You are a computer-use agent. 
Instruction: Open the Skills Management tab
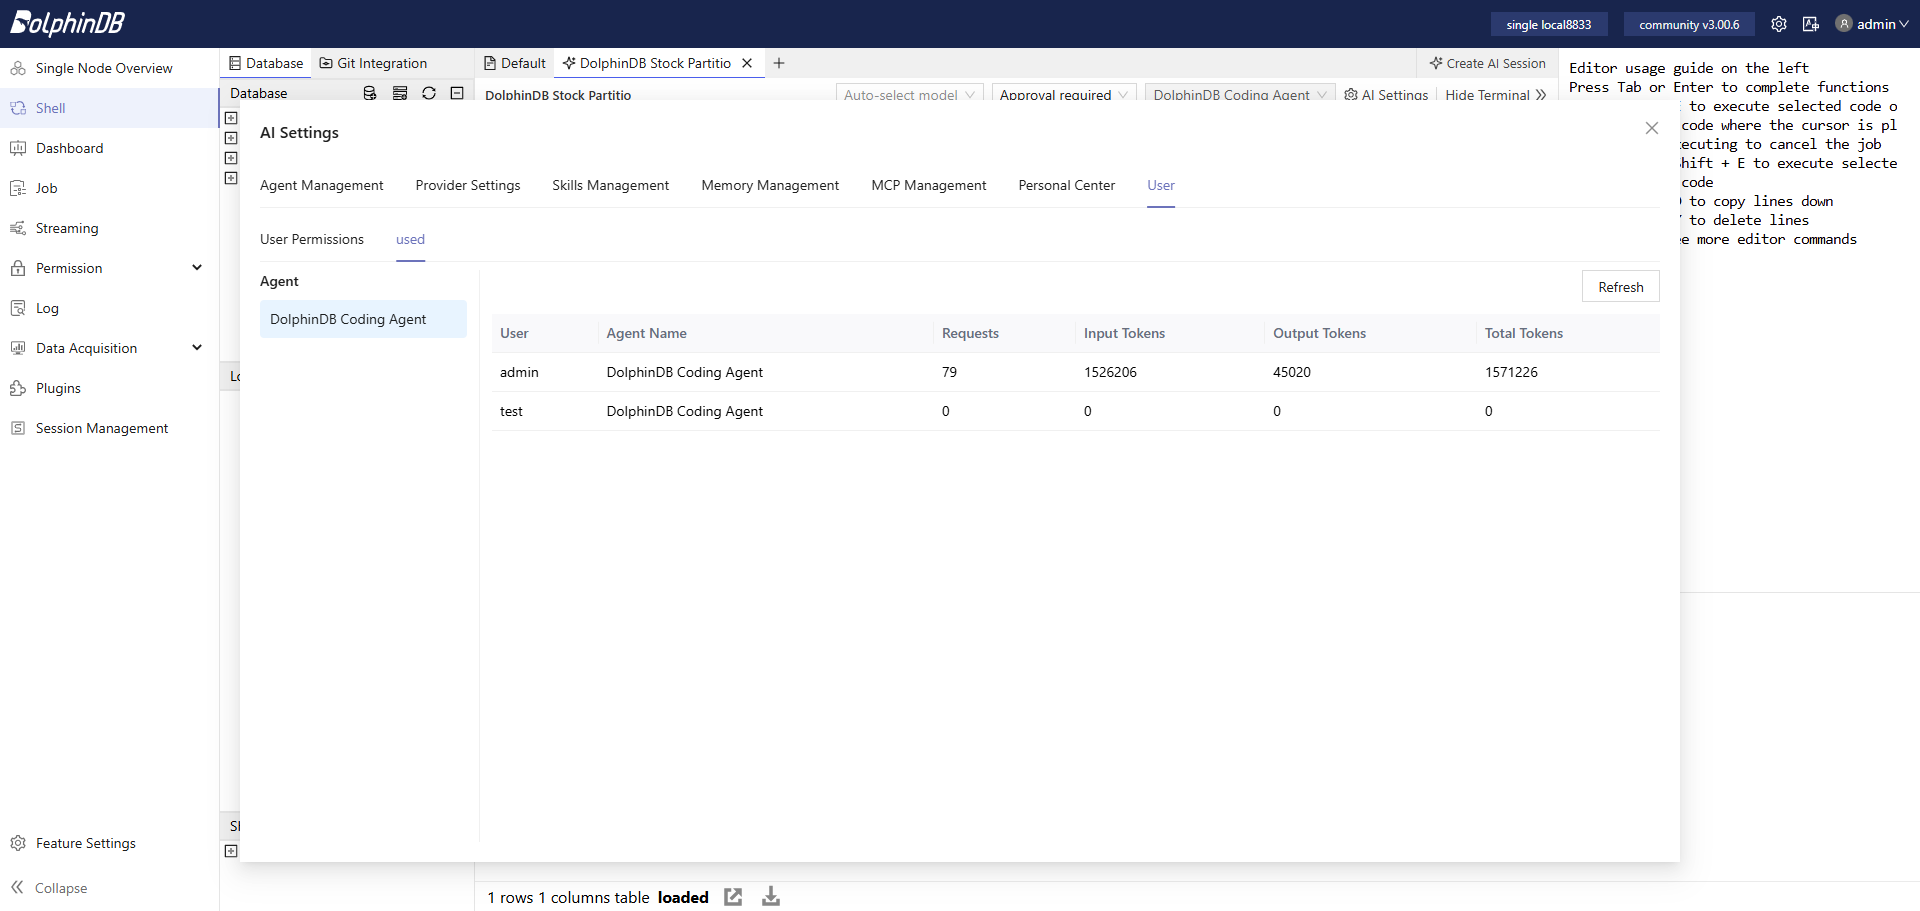pos(611,185)
